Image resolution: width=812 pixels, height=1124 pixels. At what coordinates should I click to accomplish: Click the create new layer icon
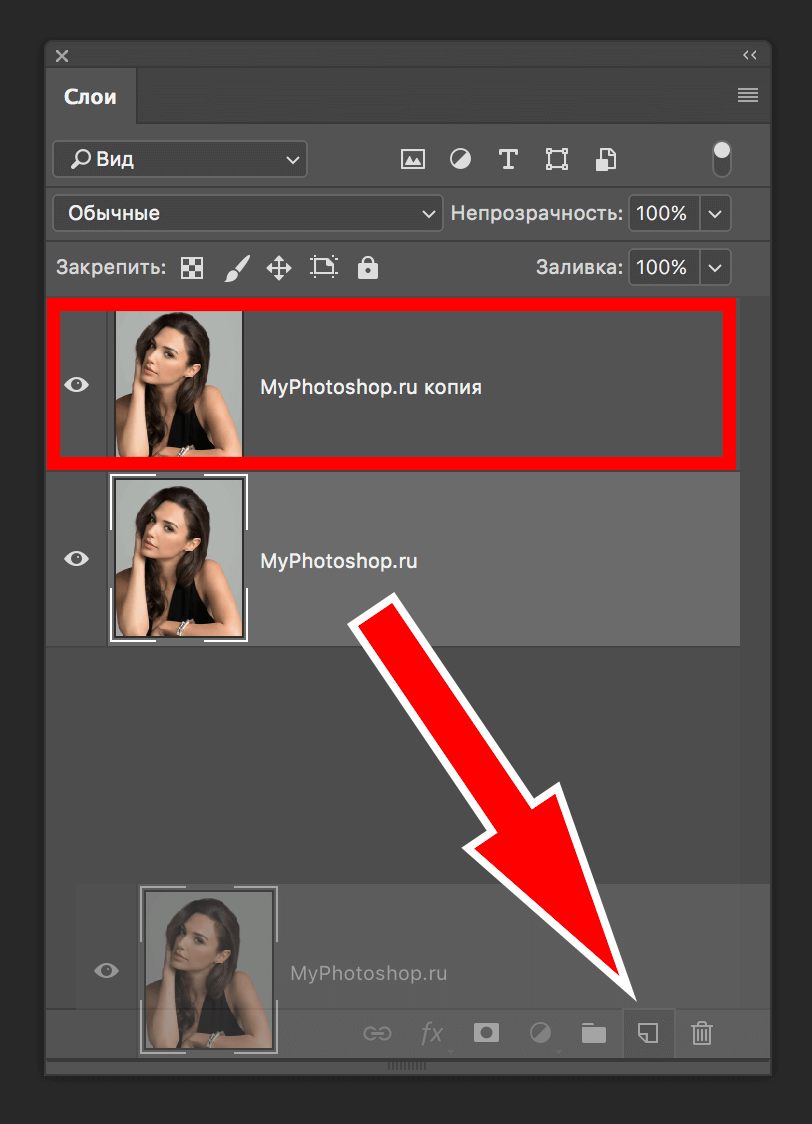(649, 1033)
